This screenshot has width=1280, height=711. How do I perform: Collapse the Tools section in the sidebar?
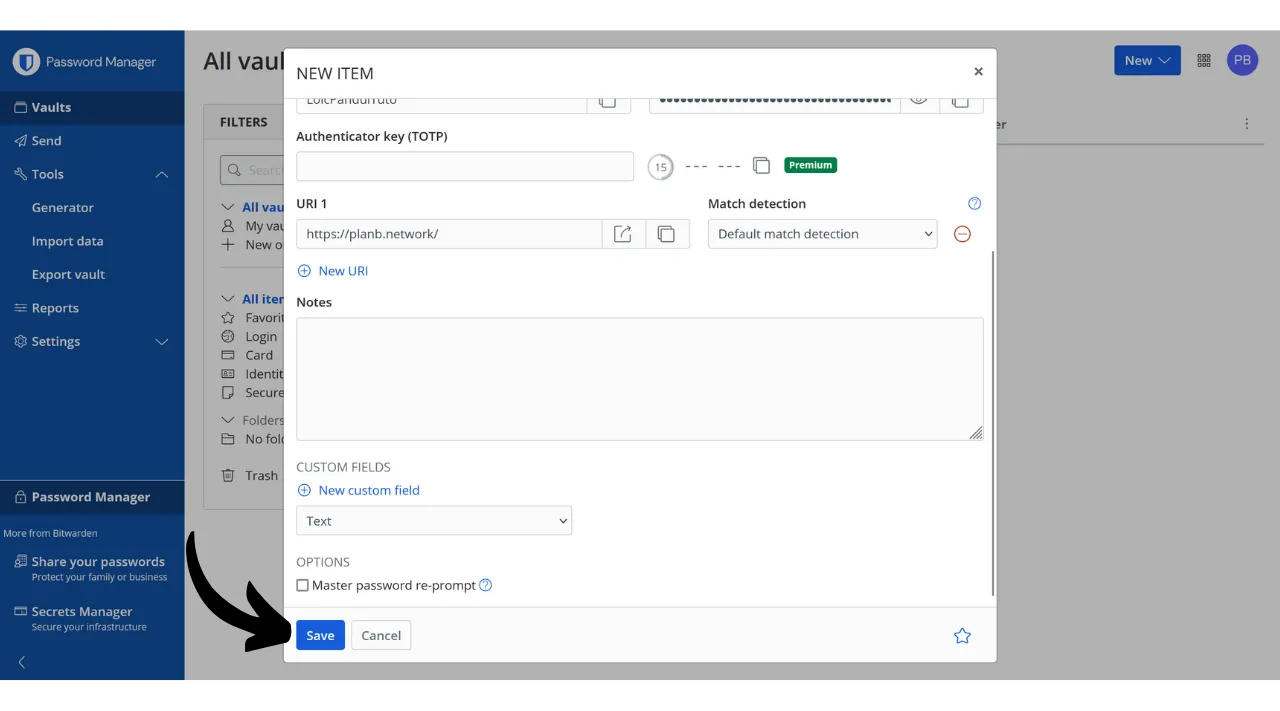[x=161, y=175]
